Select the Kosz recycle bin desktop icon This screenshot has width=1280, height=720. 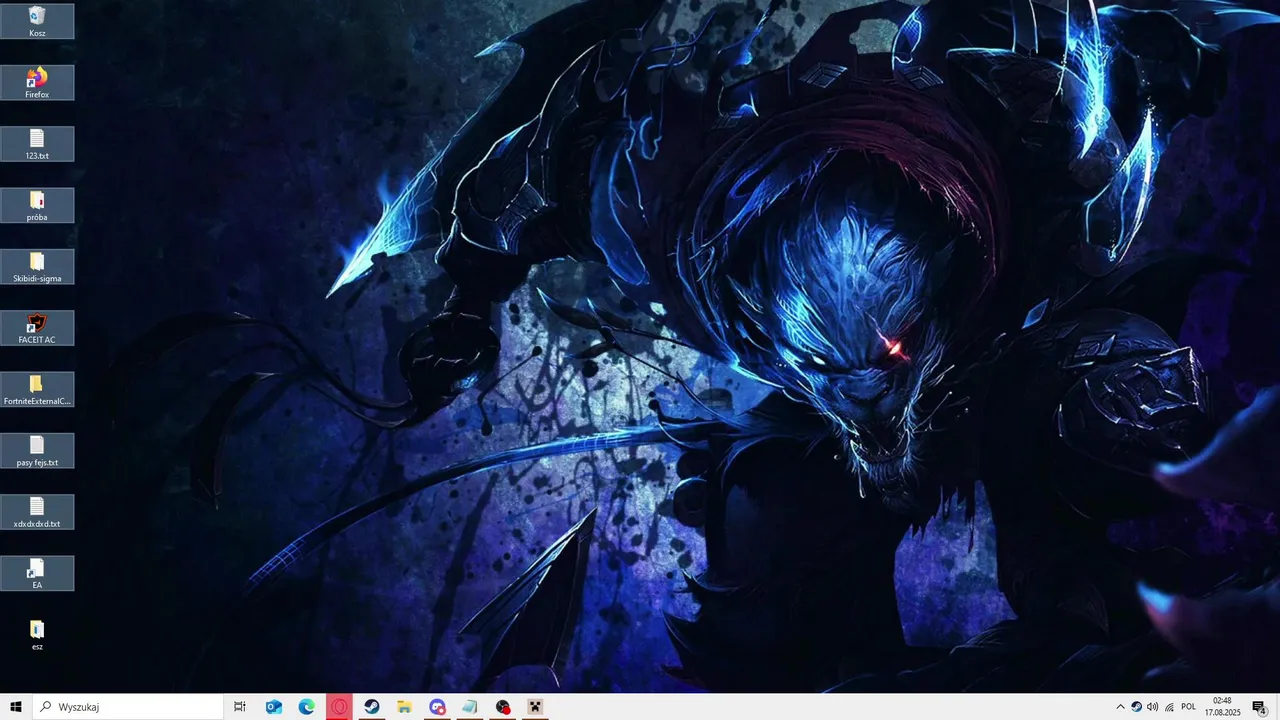[37, 21]
